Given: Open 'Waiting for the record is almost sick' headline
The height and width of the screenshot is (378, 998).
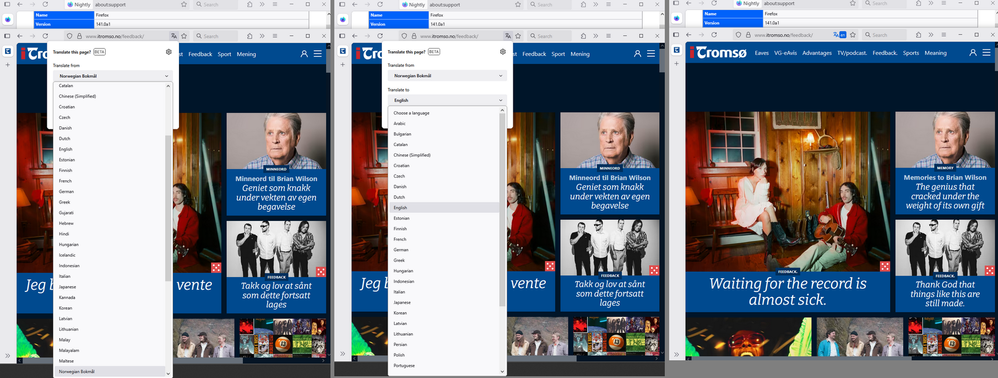Looking at the screenshot, I should pos(787,291).
